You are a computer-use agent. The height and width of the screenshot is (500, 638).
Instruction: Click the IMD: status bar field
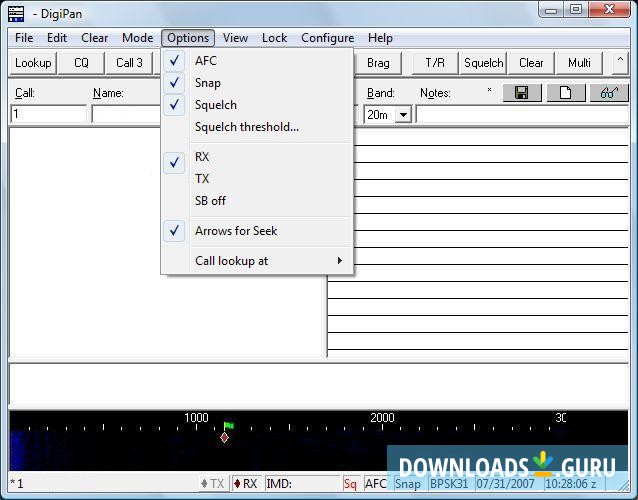302,484
